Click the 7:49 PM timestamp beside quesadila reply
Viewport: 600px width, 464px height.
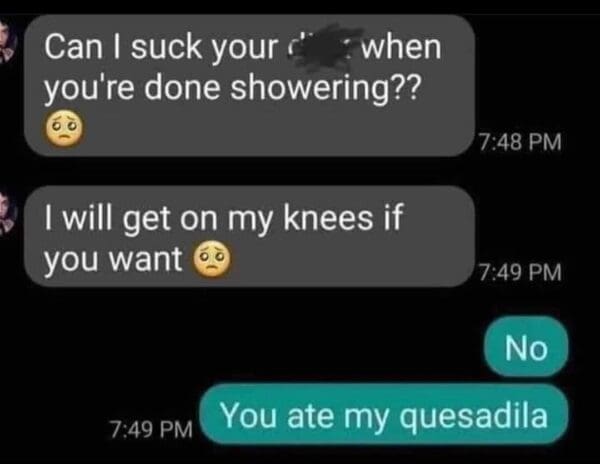click(151, 429)
